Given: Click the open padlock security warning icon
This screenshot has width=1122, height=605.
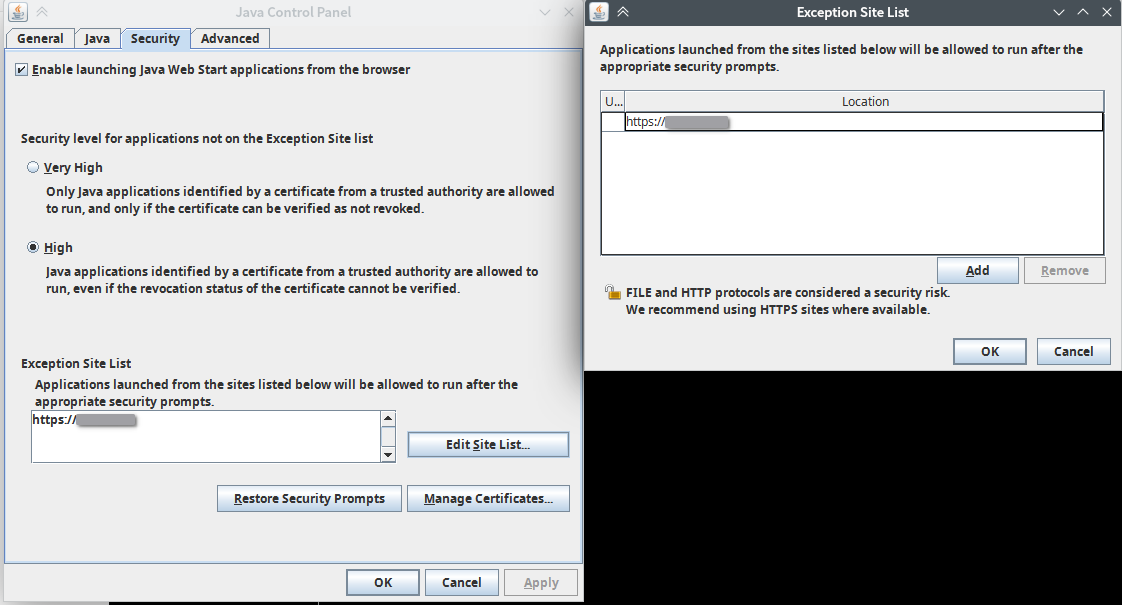Looking at the screenshot, I should pos(613,292).
